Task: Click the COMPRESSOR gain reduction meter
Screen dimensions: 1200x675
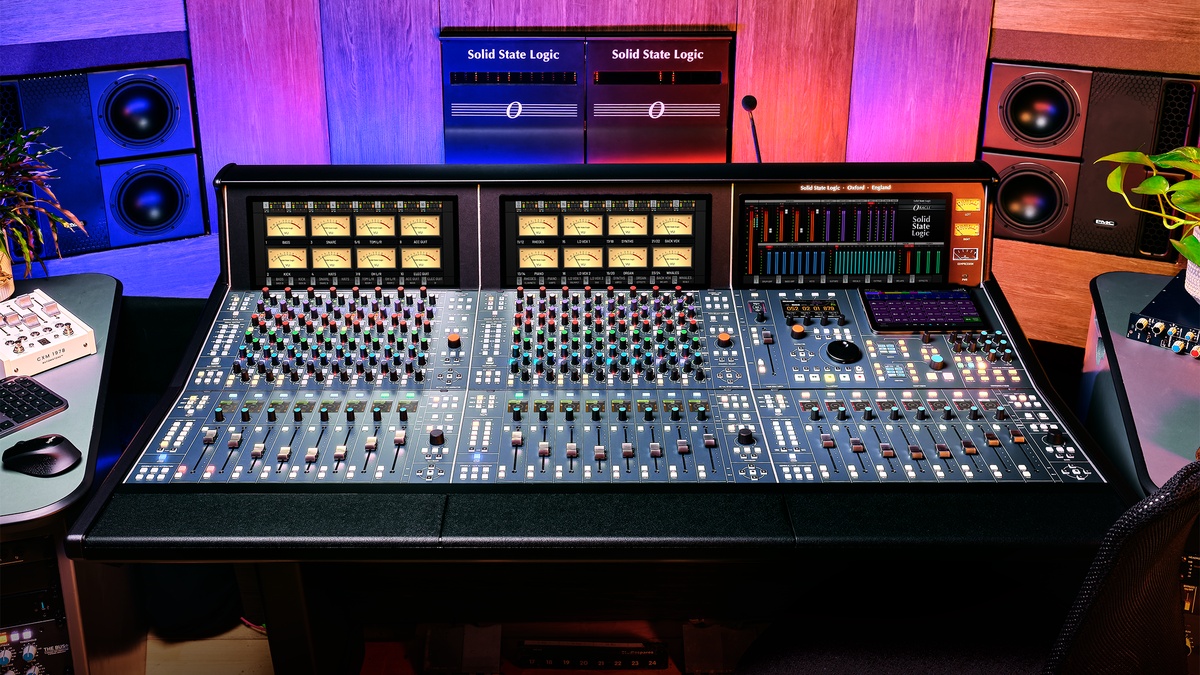Action: tap(966, 254)
